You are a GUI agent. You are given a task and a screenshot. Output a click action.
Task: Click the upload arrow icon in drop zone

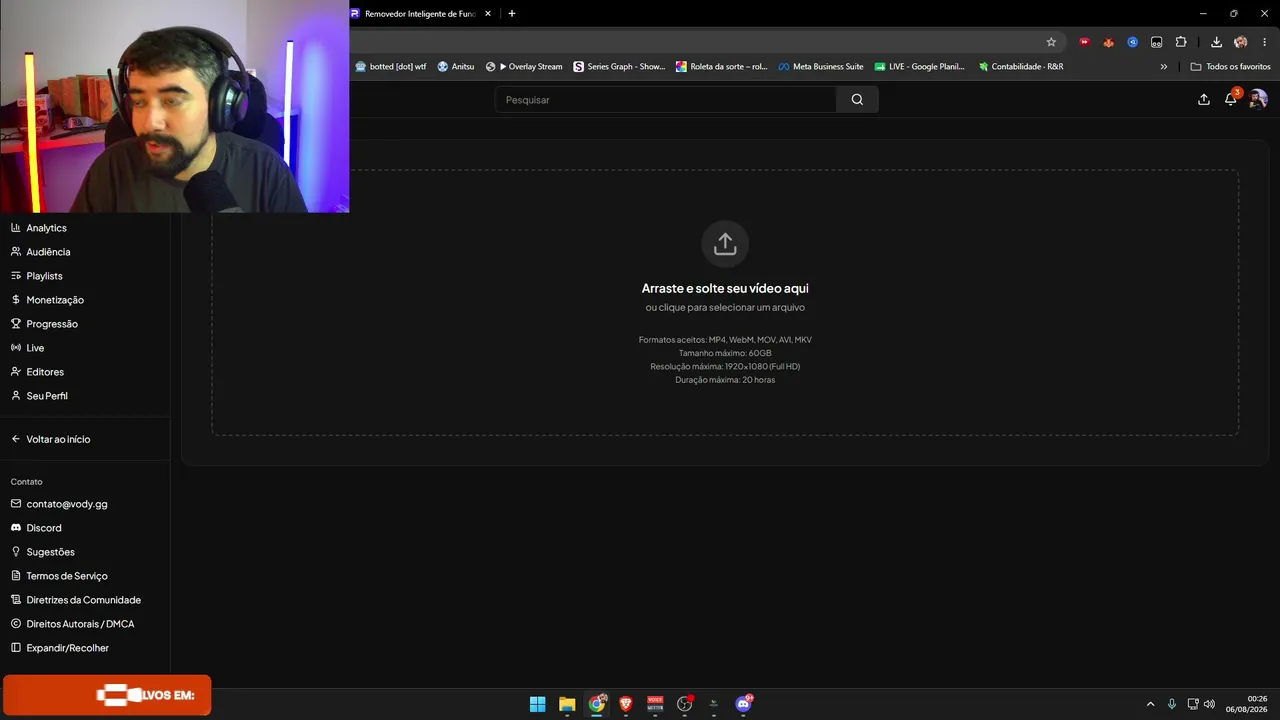(725, 244)
